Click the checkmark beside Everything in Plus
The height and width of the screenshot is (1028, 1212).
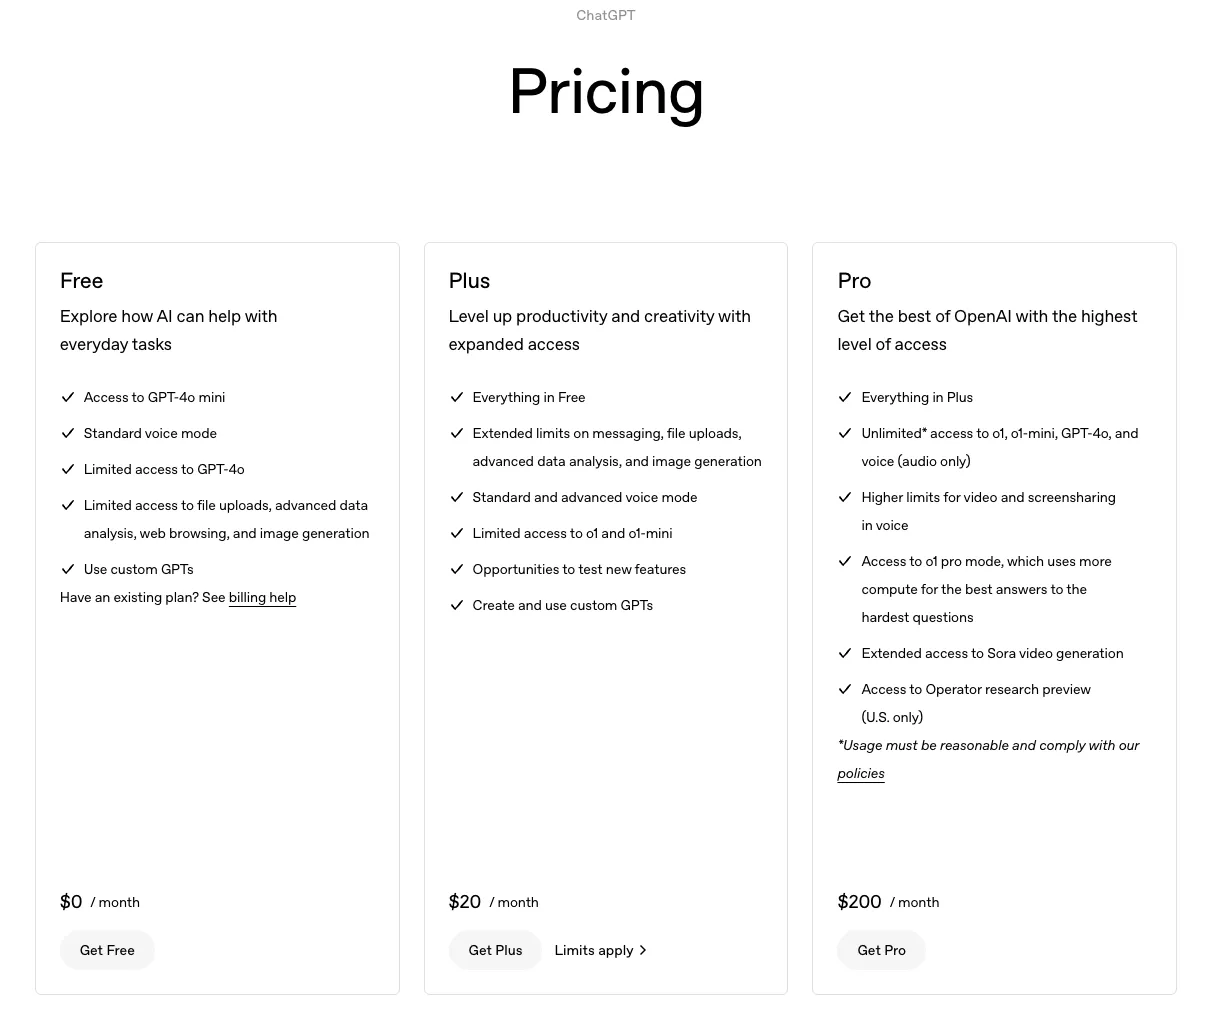(845, 397)
